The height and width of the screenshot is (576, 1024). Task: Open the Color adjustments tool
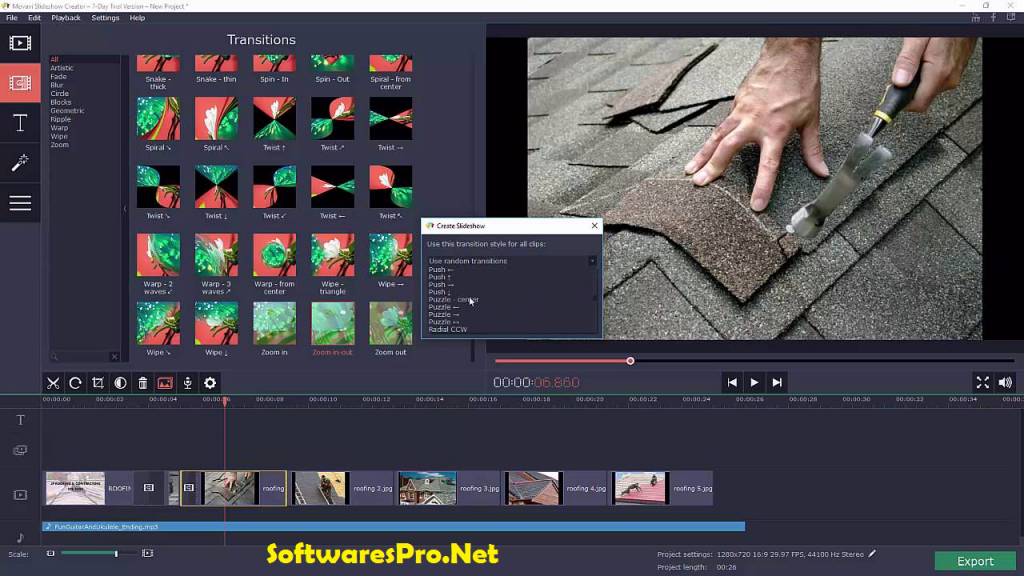click(122, 383)
